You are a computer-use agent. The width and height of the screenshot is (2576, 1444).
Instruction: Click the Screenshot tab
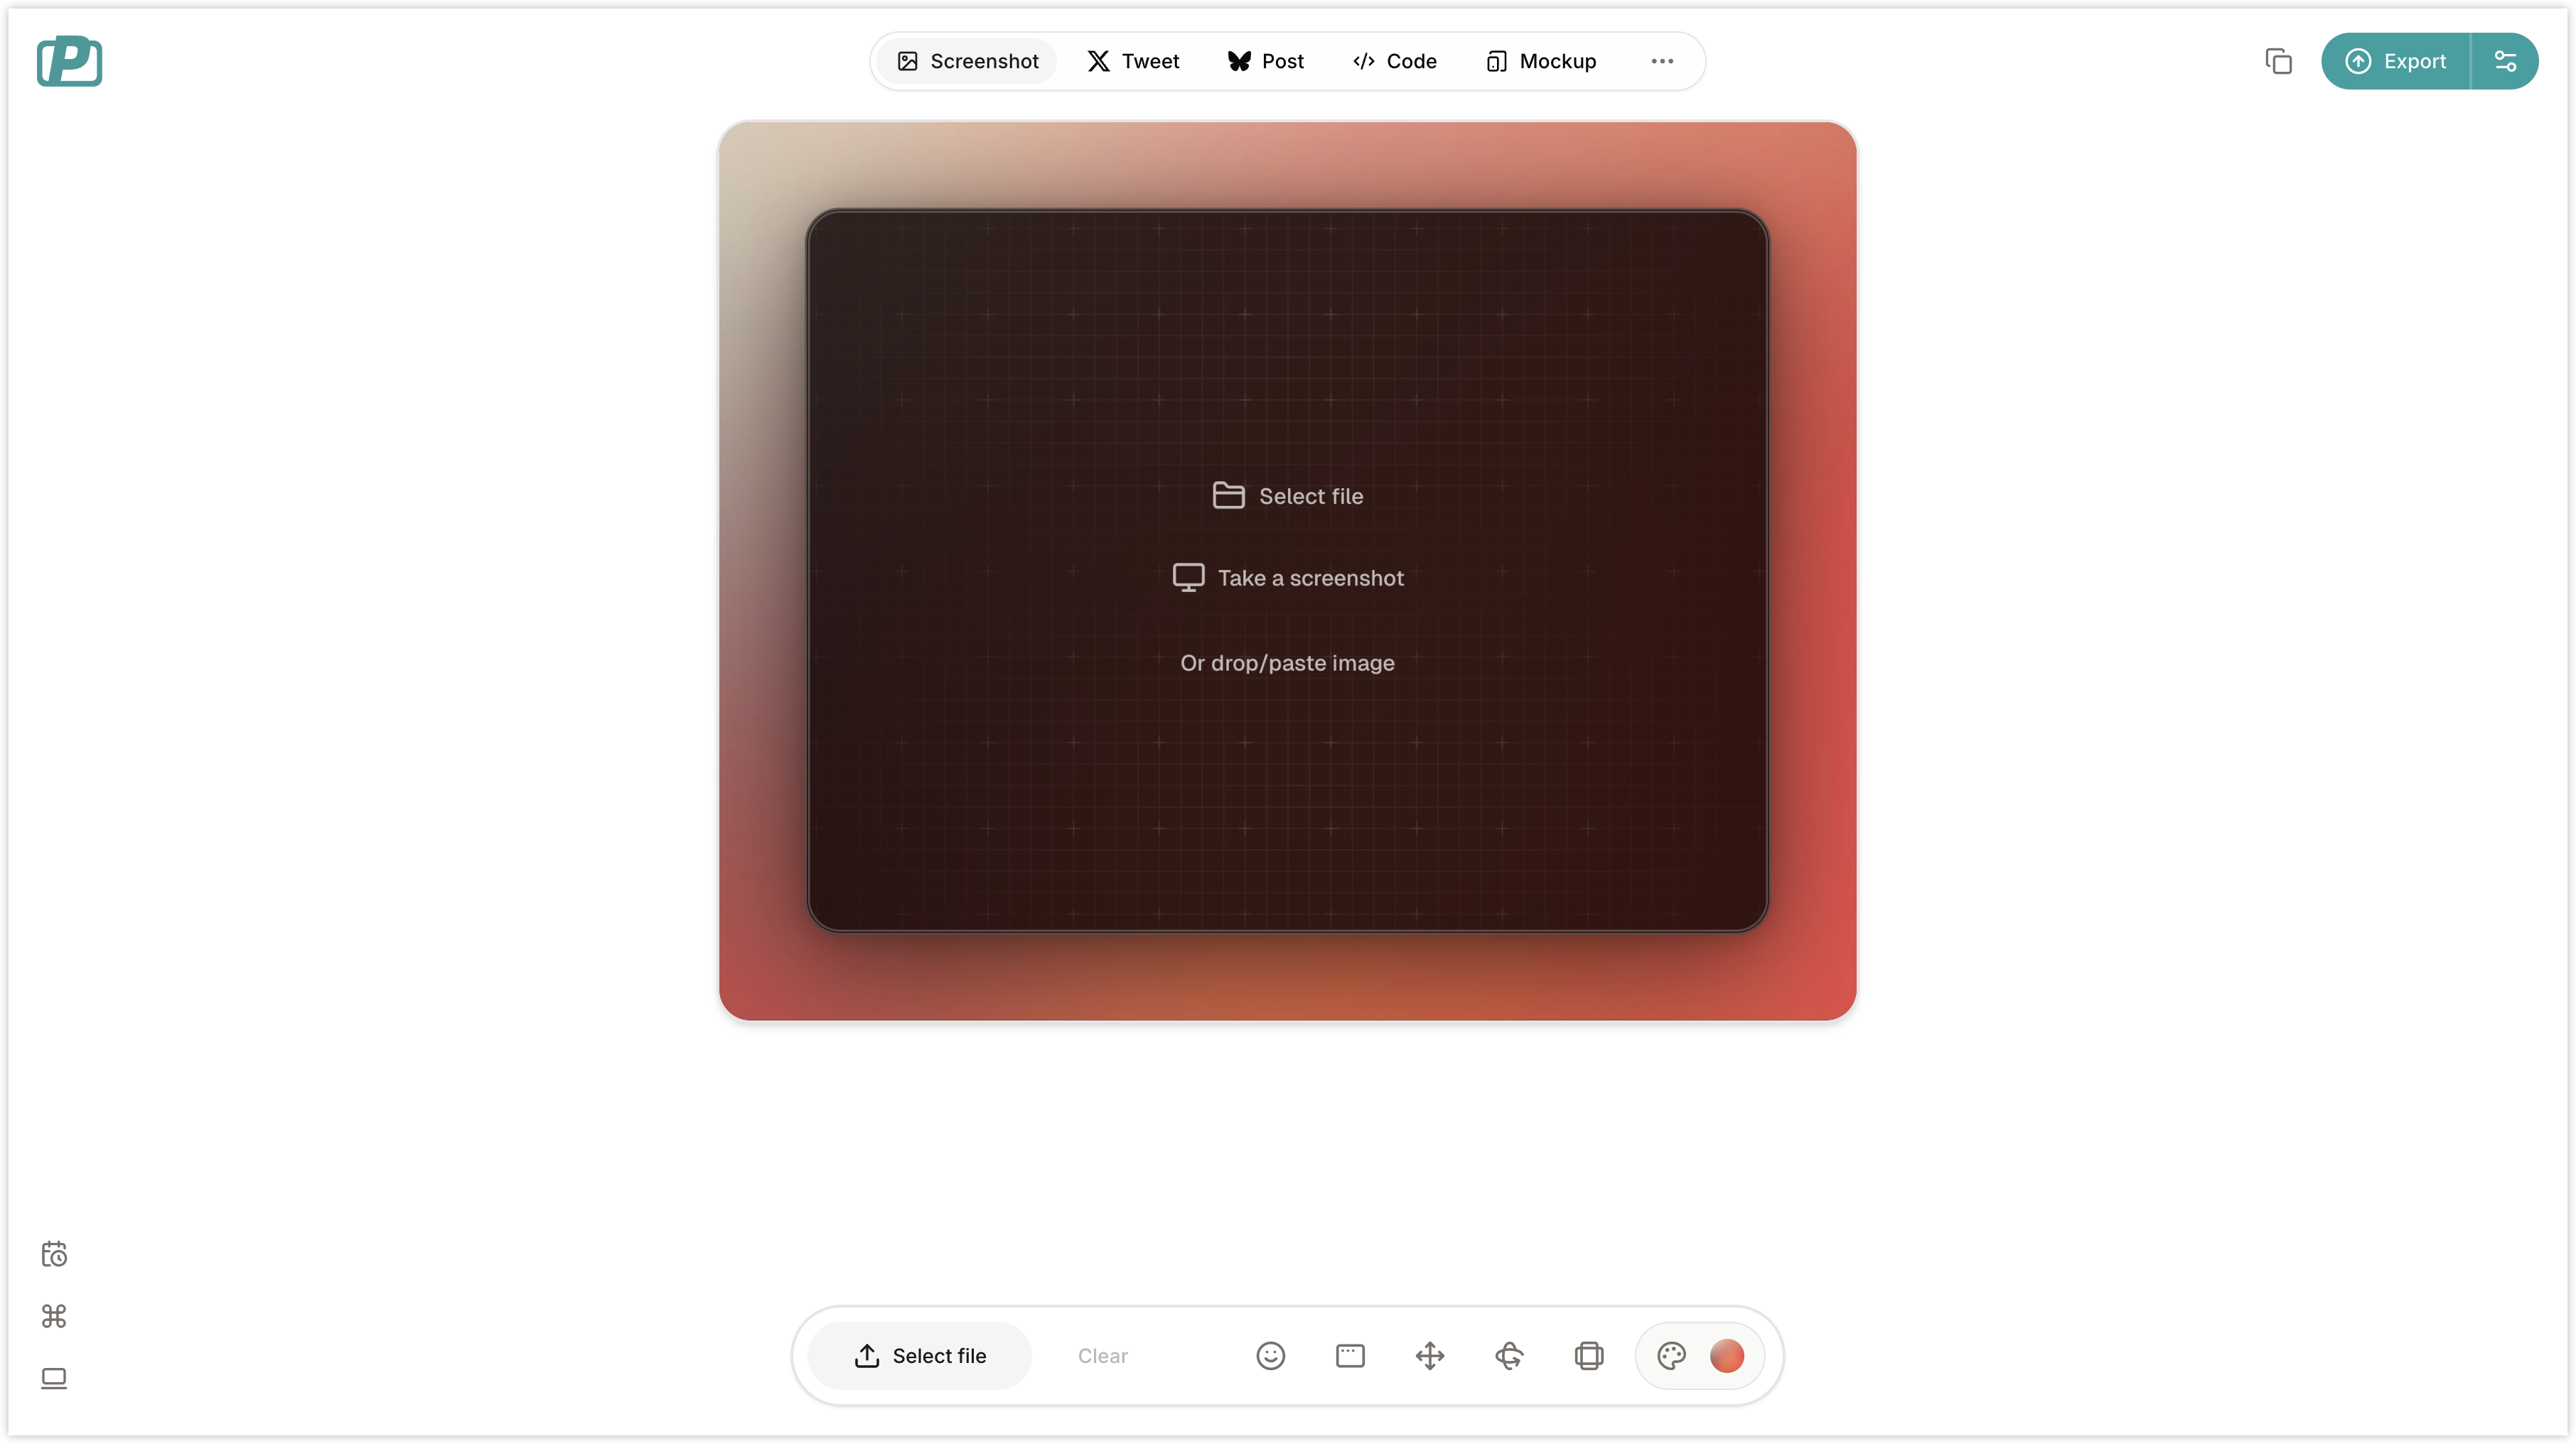click(967, 60)
